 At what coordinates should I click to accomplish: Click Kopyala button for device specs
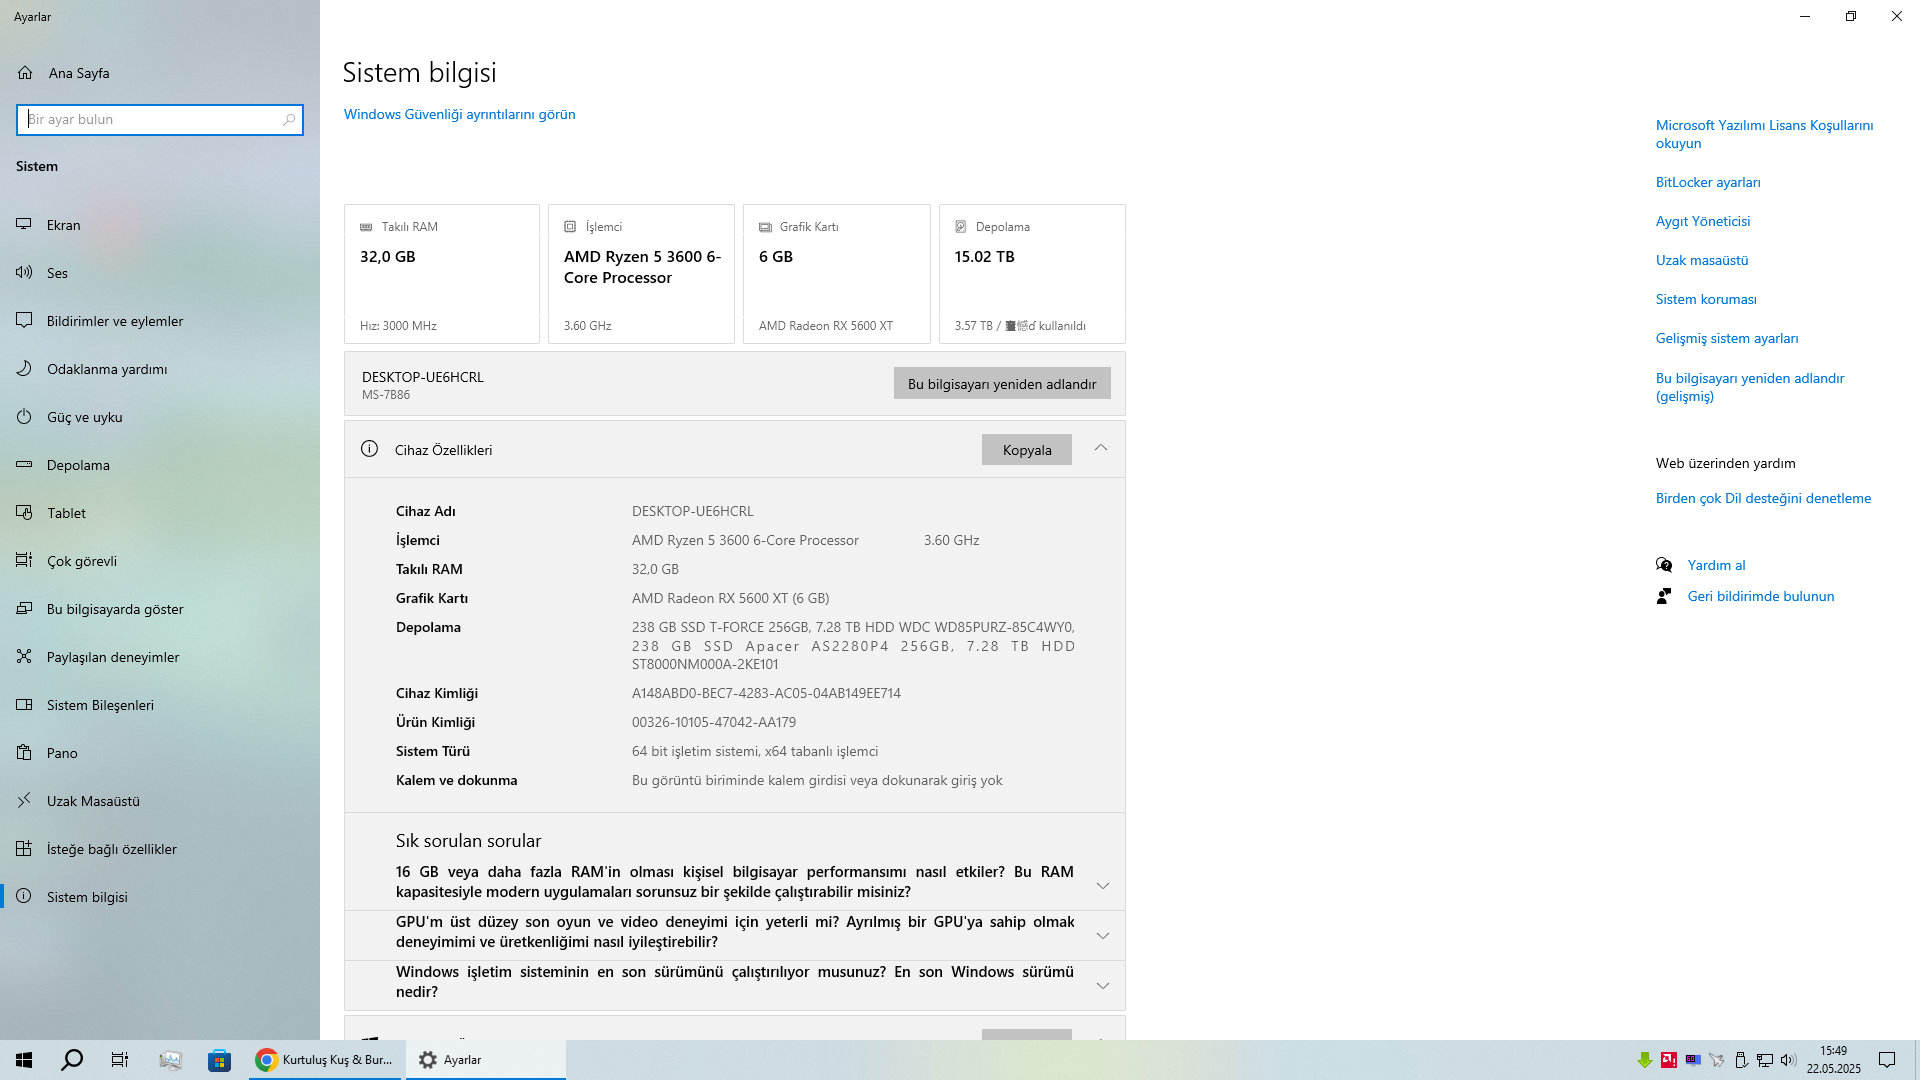[x=1027, y=449]
